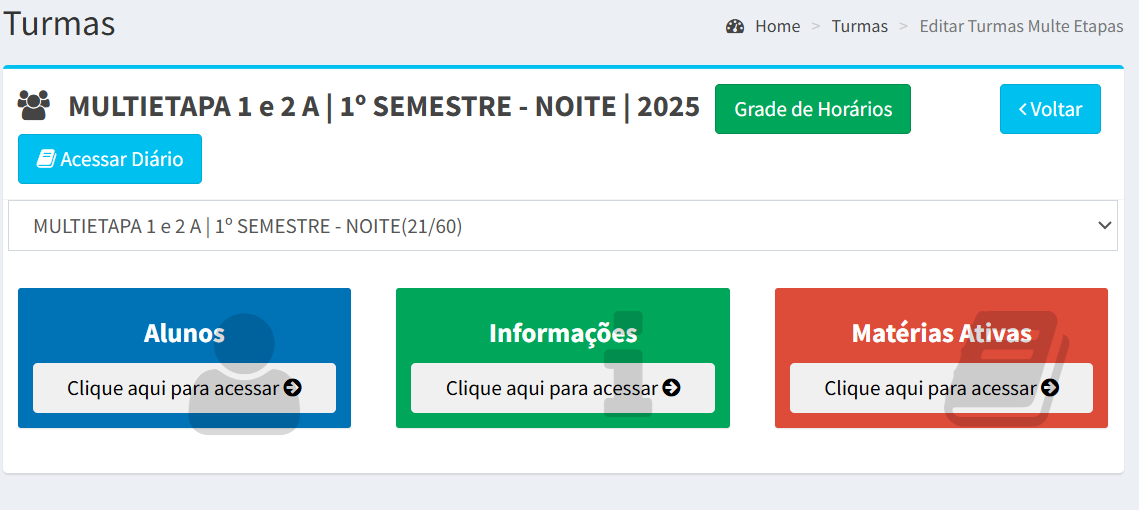Access Alunos via Clique aqui para acessar
The width and height of the screenshot is (1139, 510).
185,388
